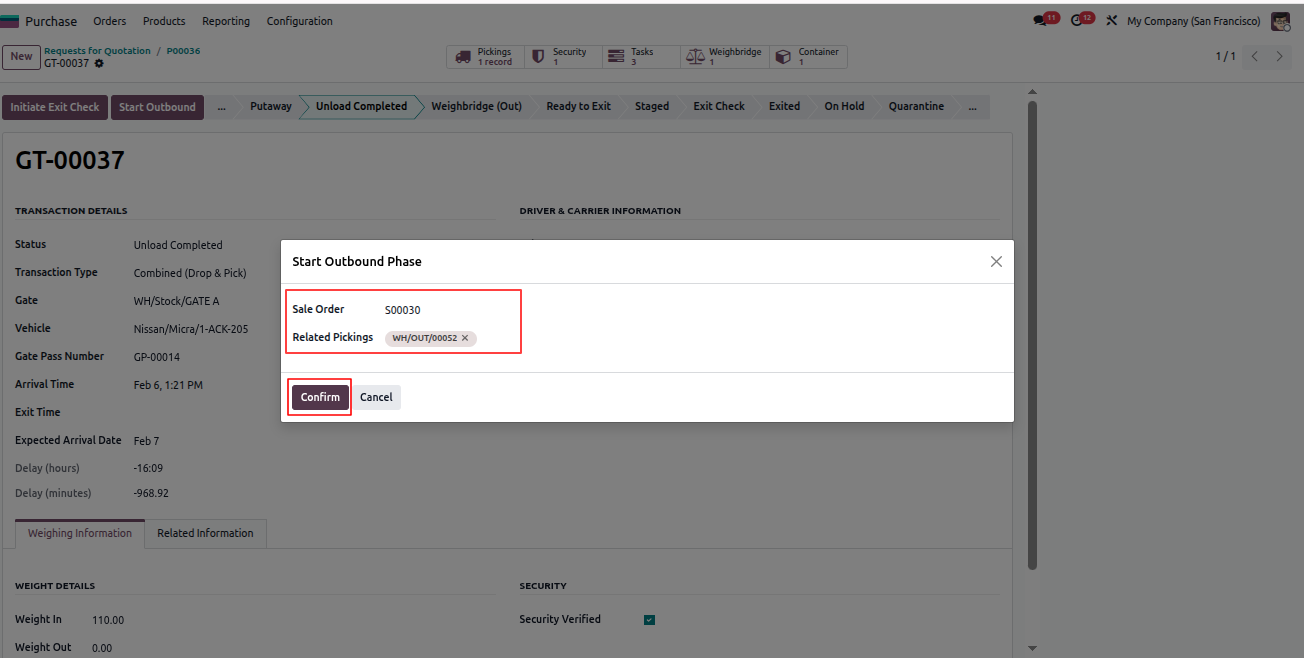Image resolution: width=1304 pixels, height=658 pixels.
Task: Open the chat messages icon in the top bar
Action: 1045,20
